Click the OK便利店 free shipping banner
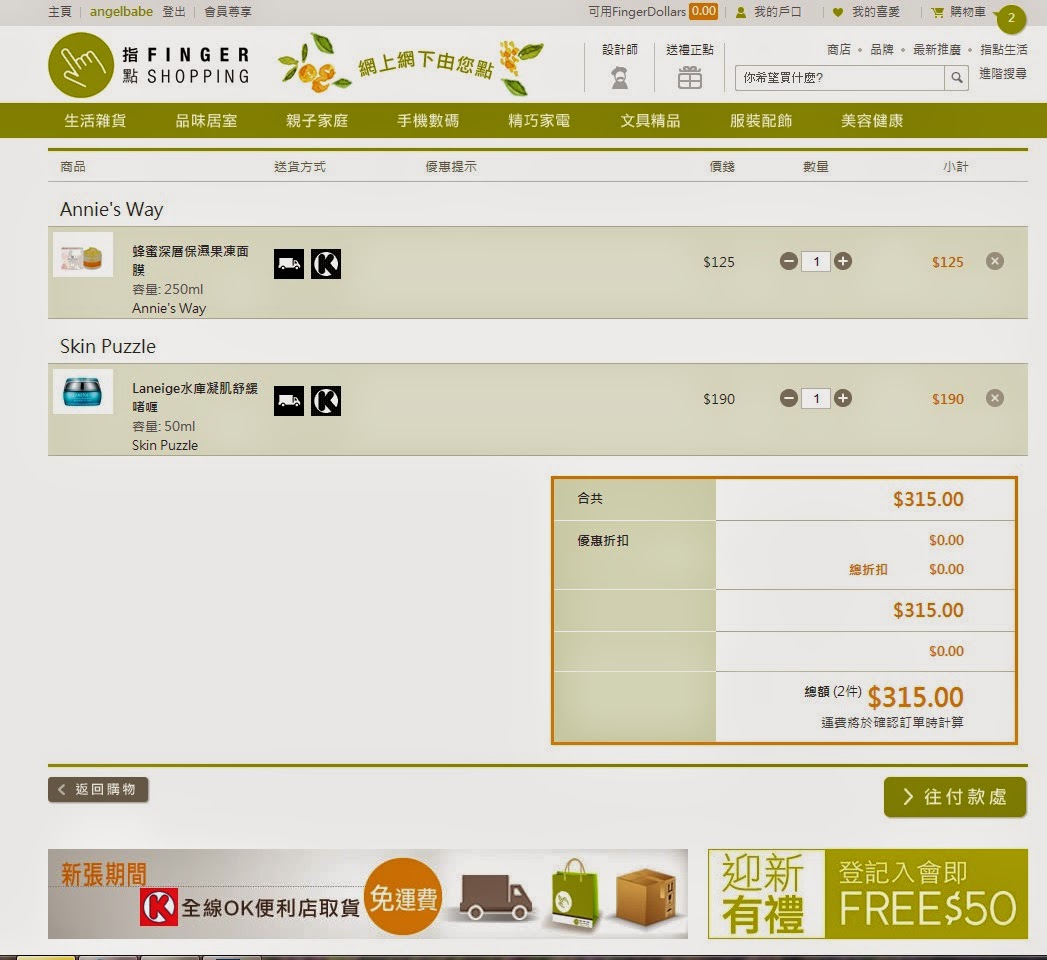Viewport: 1047px width, 960px height. (x=368, y=894)
